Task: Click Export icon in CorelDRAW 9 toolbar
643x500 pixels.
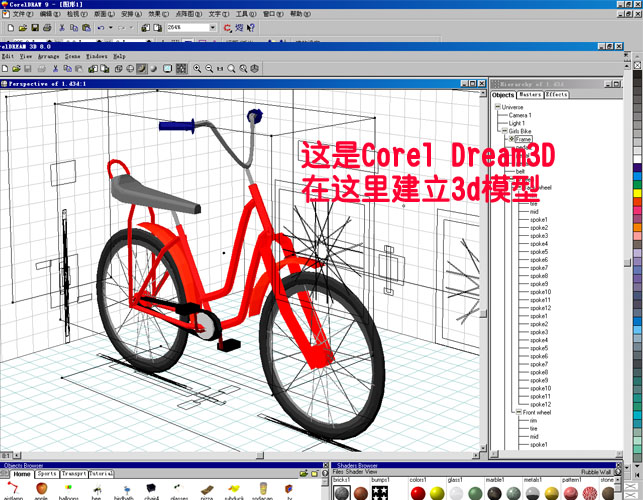Action: (x=158, y=28)
